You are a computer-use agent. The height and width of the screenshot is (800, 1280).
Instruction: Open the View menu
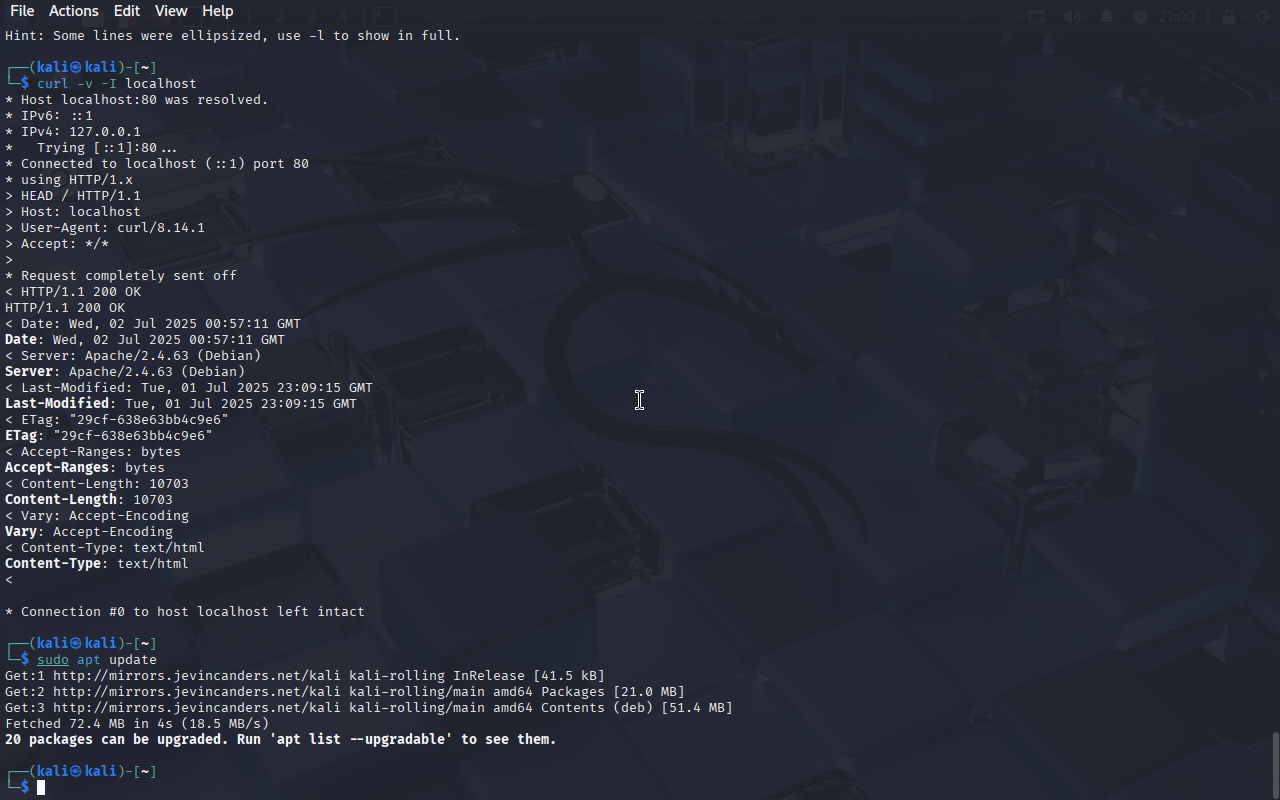171,11
